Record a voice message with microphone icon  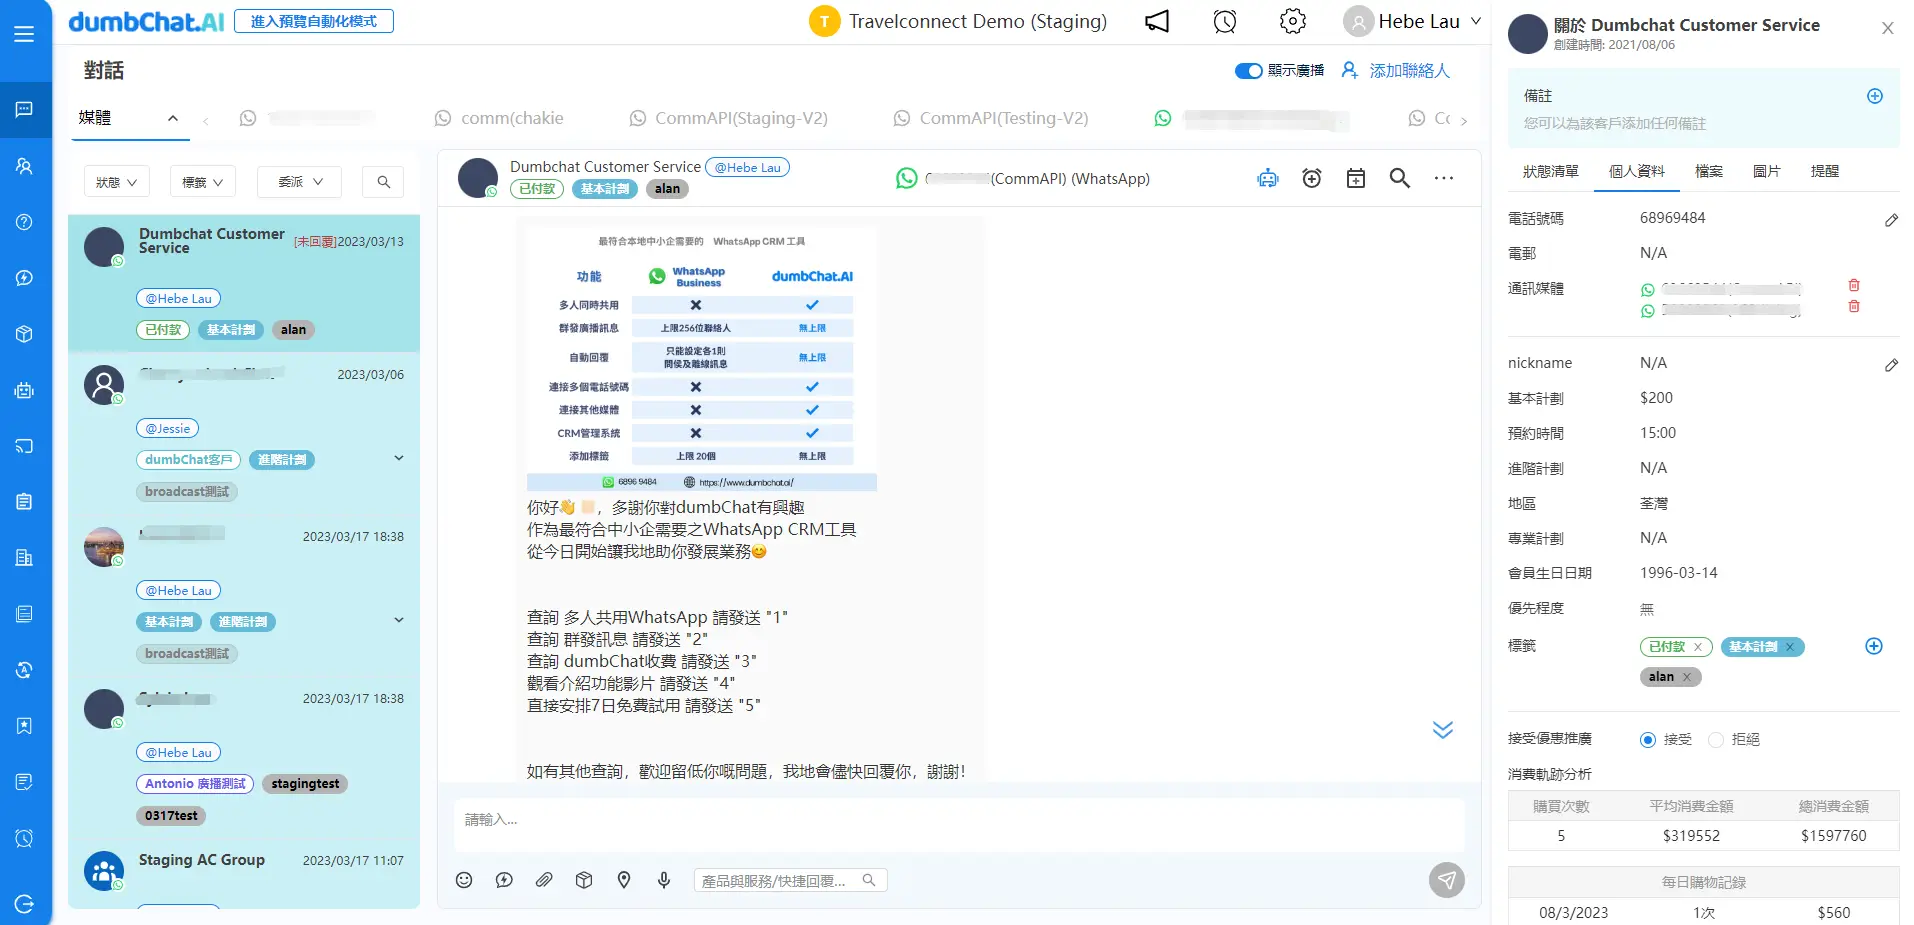pyautogui.click(x=664, y=880)
